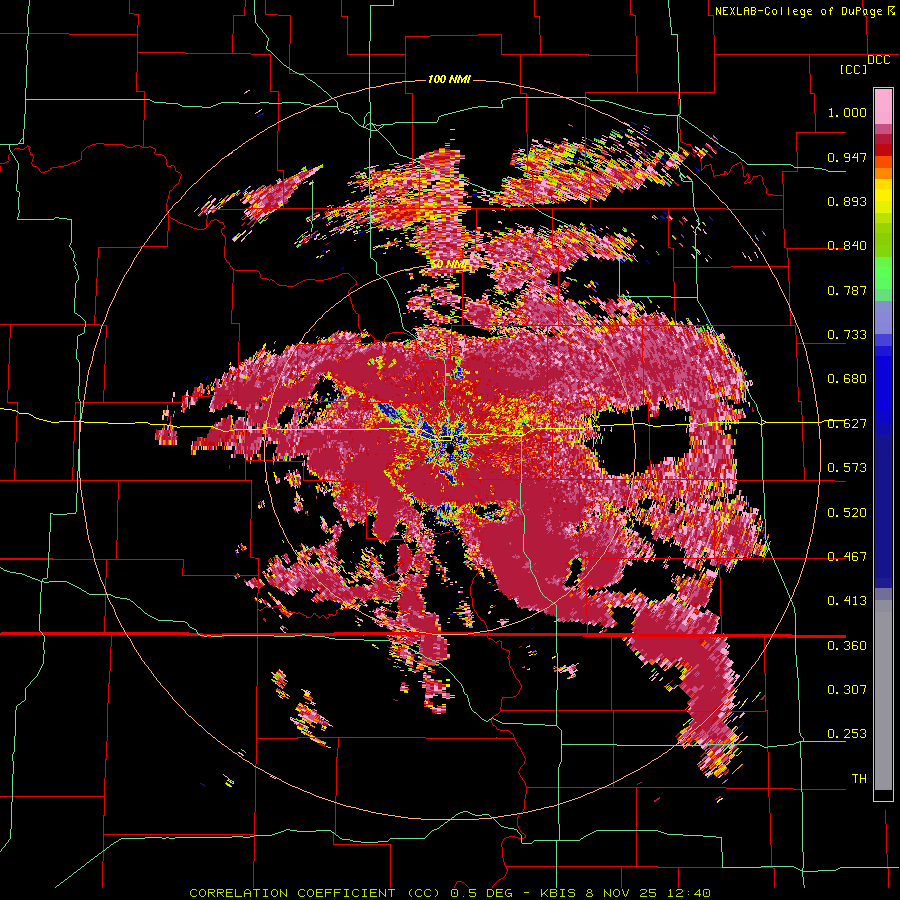Pick the orange band in the color scale
This screenshot has height=900, width=900.
883,173
